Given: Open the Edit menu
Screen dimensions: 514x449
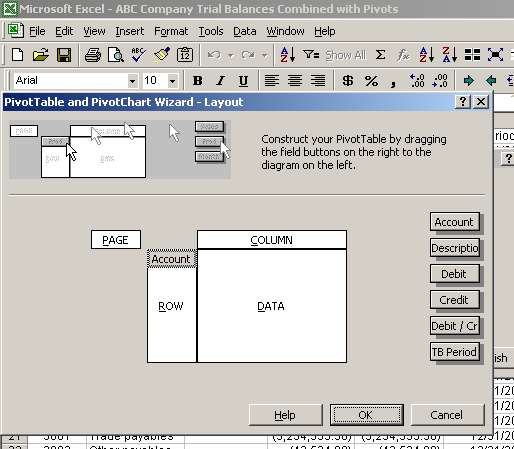Looking at the screenshot, I should pyautogui.click(x=64, y=31).
